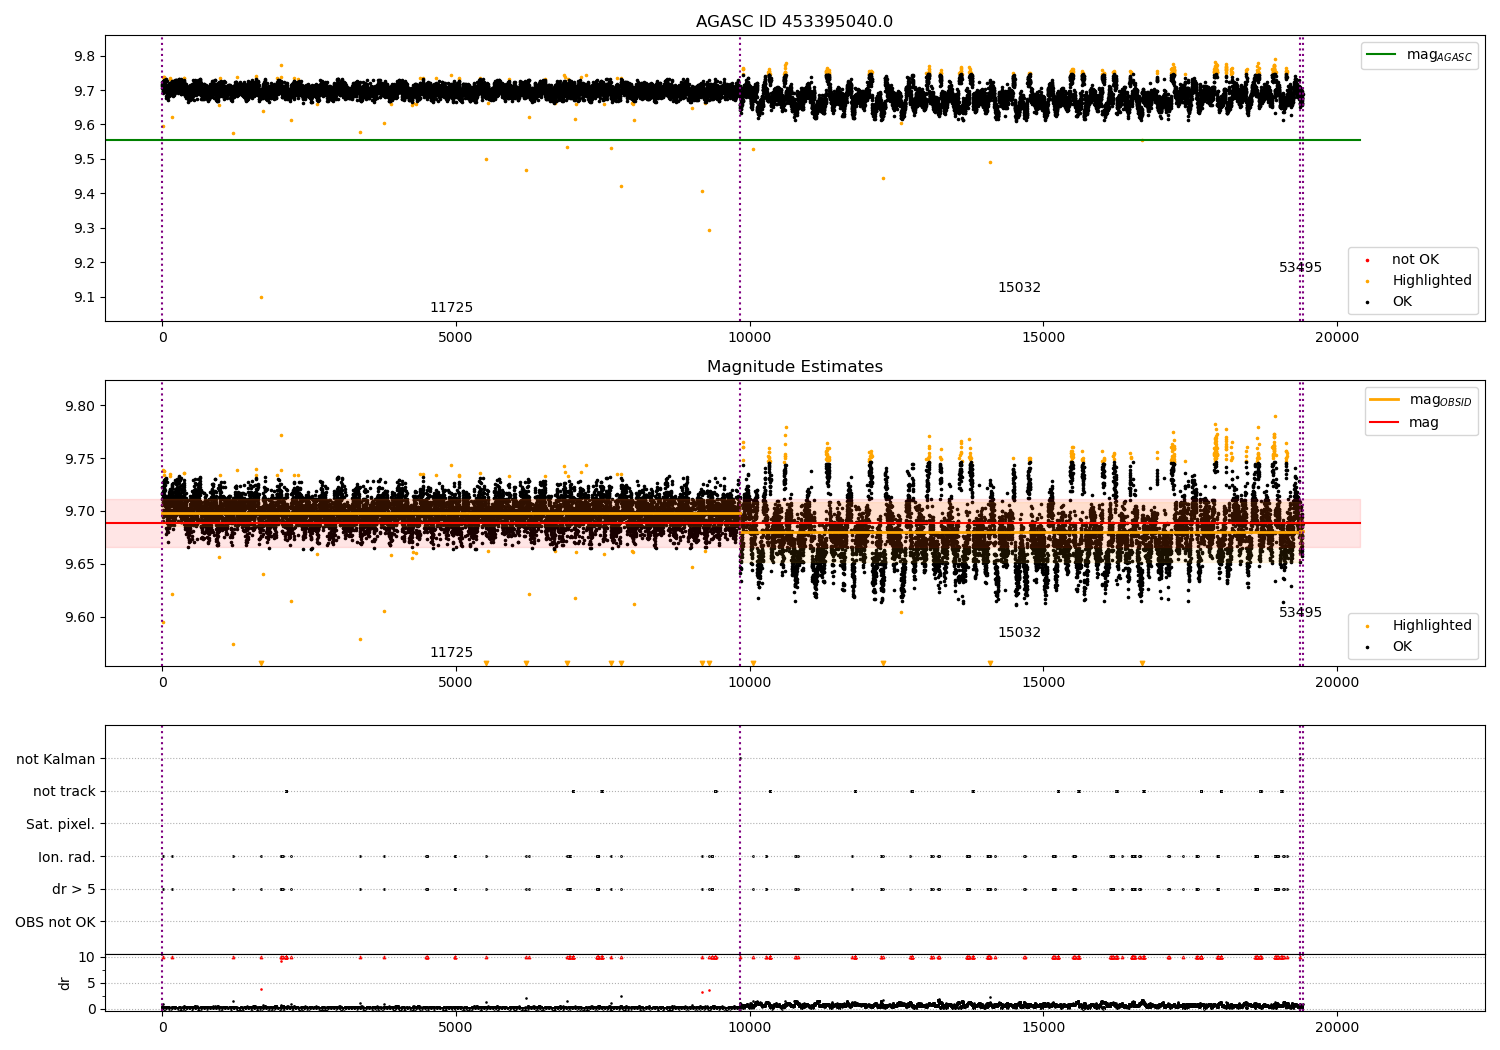
Task: Click the '9.65' y-axis tick label
Action: point(81,565)
